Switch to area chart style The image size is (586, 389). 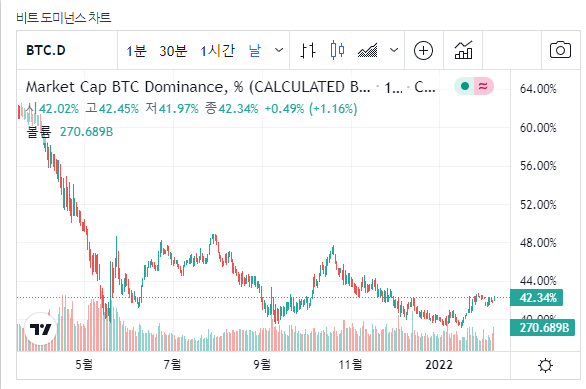point(367,50)
